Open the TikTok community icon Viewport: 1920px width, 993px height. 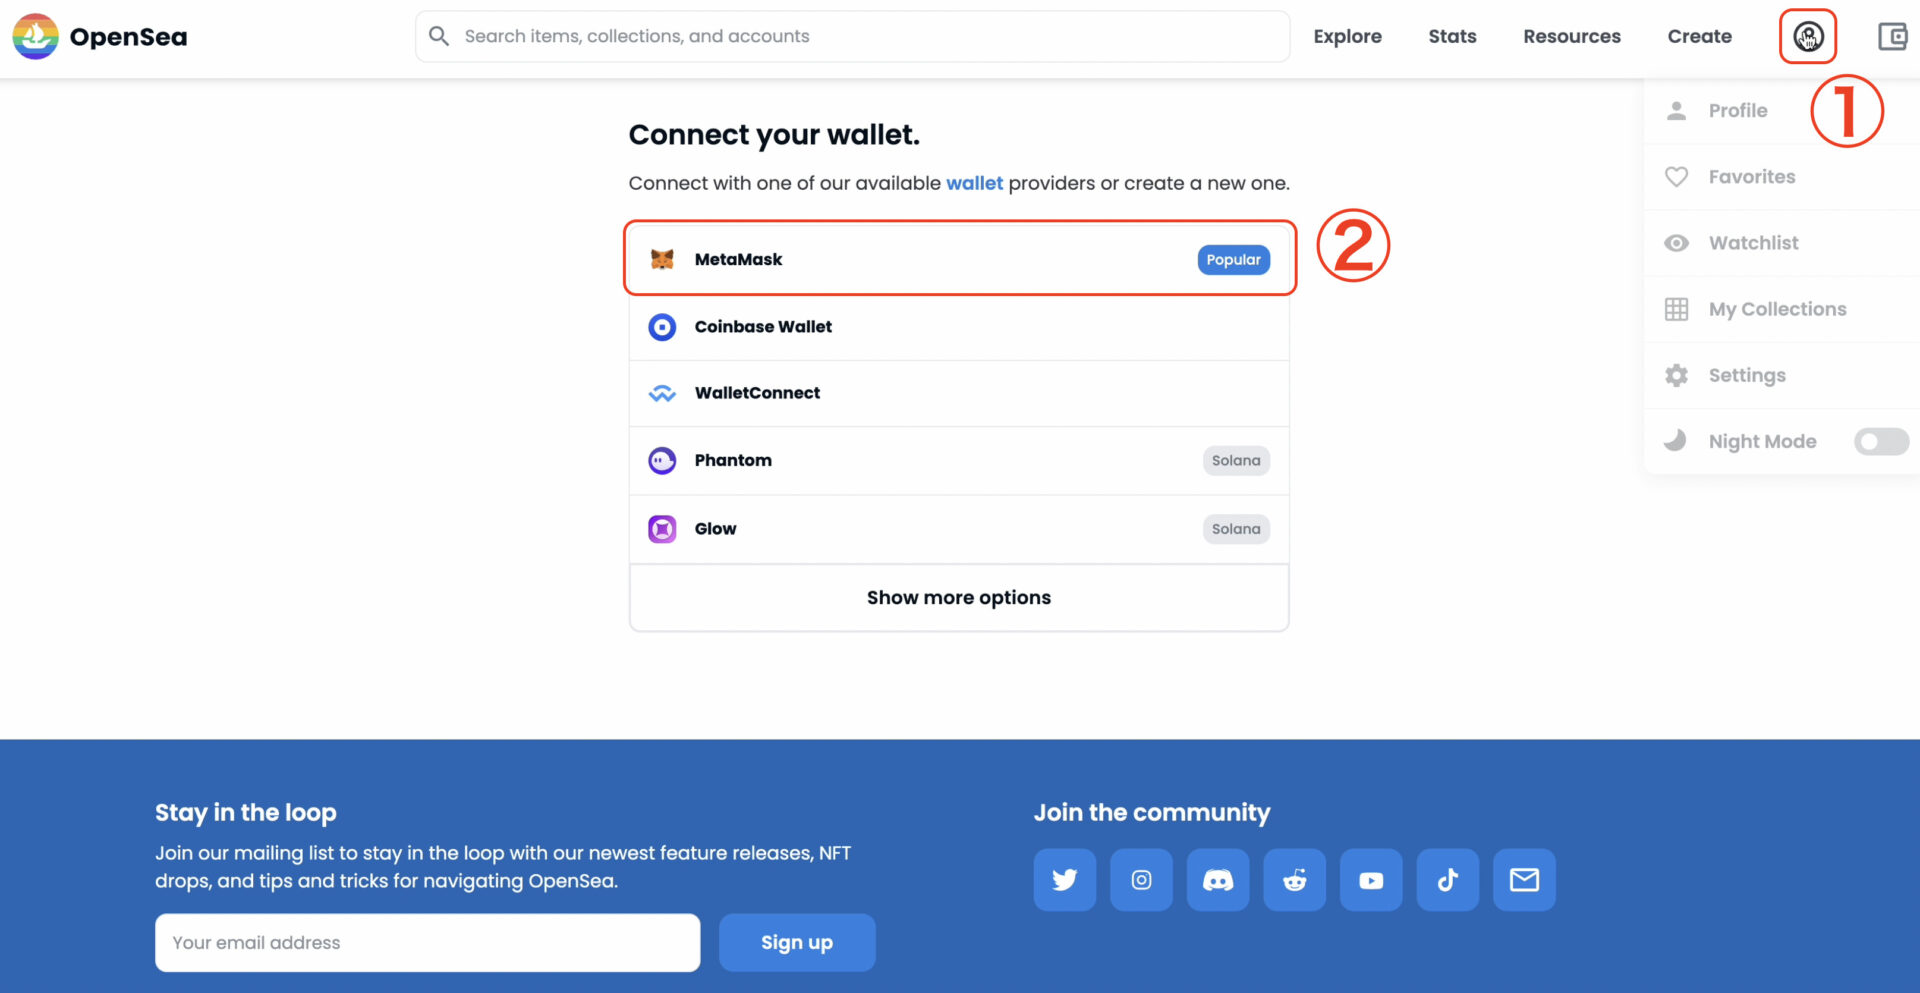(1448, 880)
